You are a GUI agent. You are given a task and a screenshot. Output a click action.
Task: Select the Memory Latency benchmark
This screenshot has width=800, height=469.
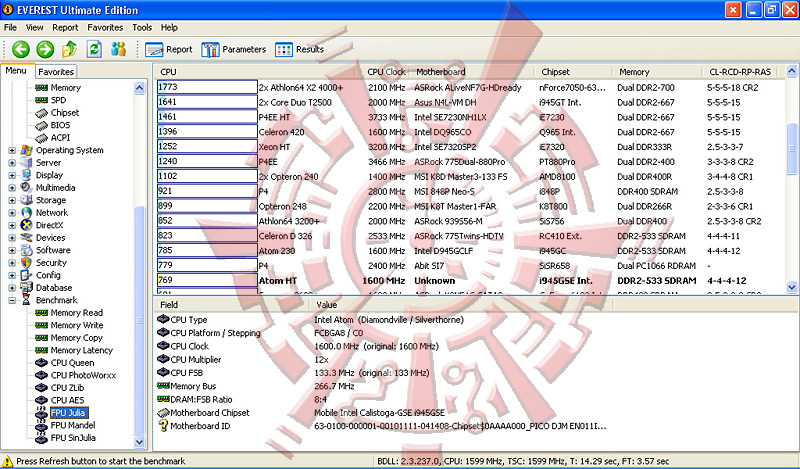click(82, 350)
